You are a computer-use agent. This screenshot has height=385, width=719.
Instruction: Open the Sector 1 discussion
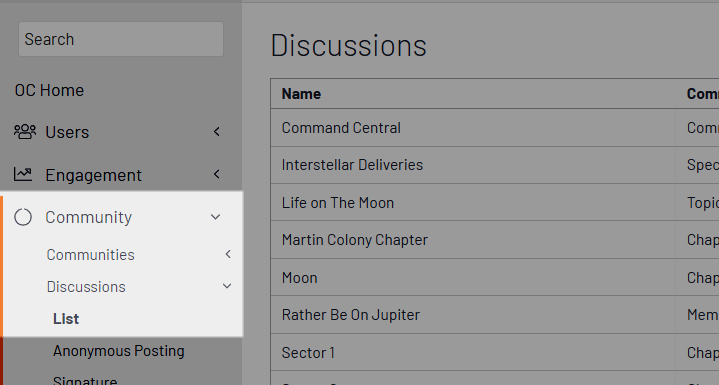308,353
